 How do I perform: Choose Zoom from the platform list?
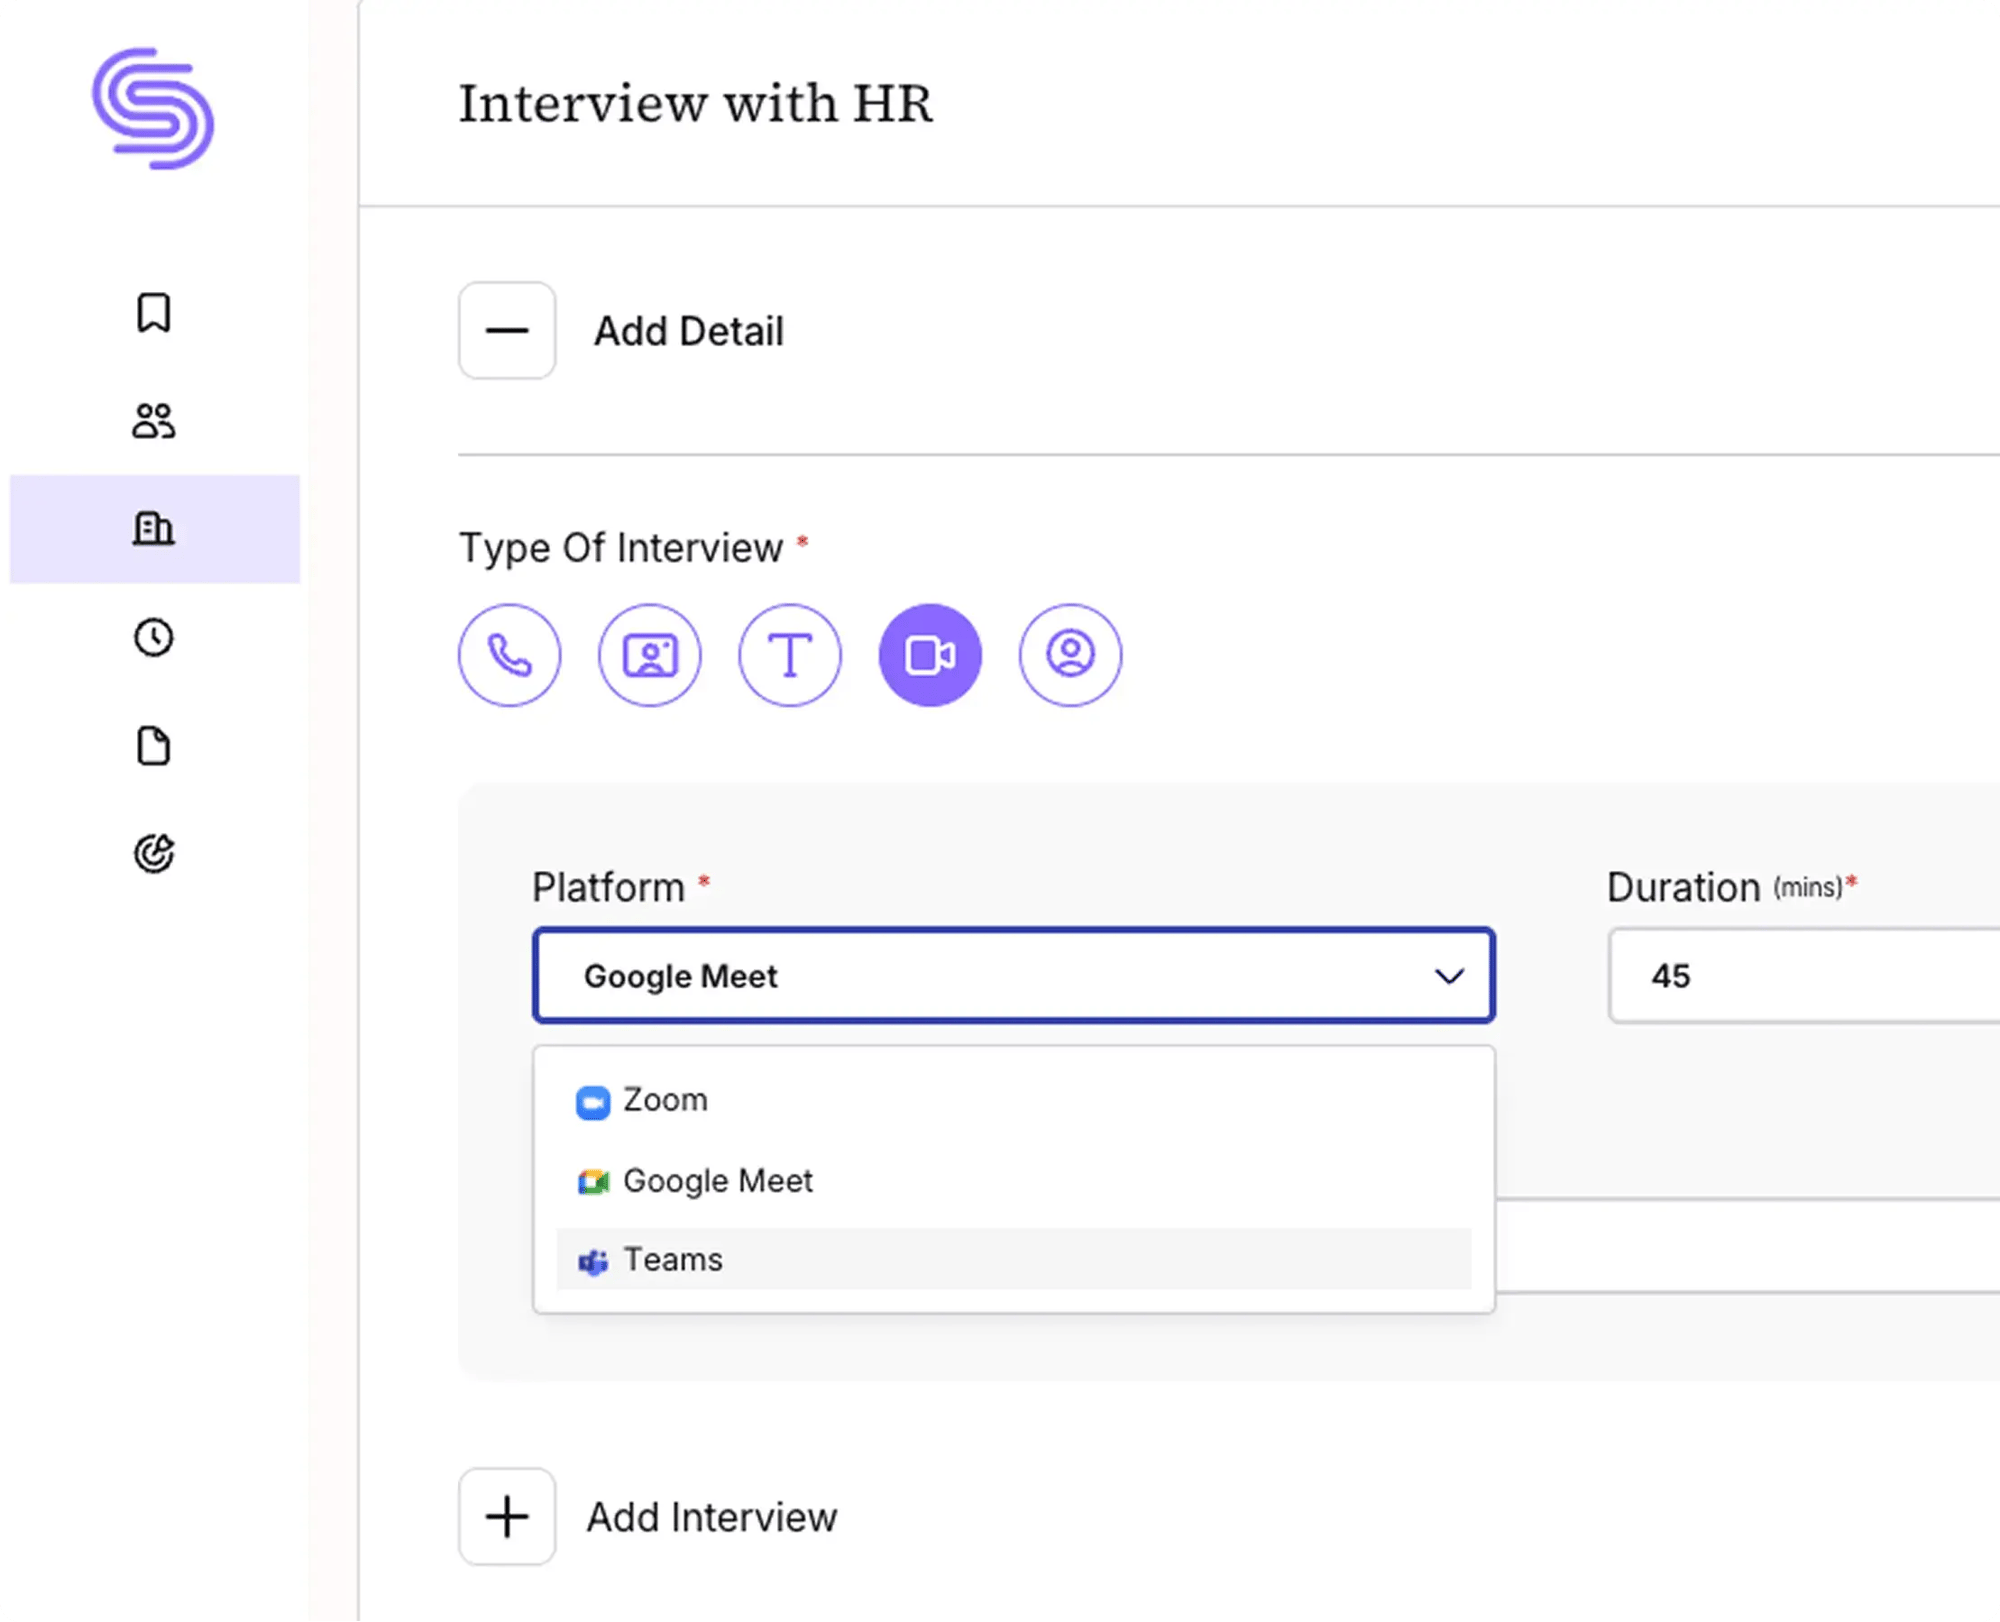(x=1014, y=1100)
